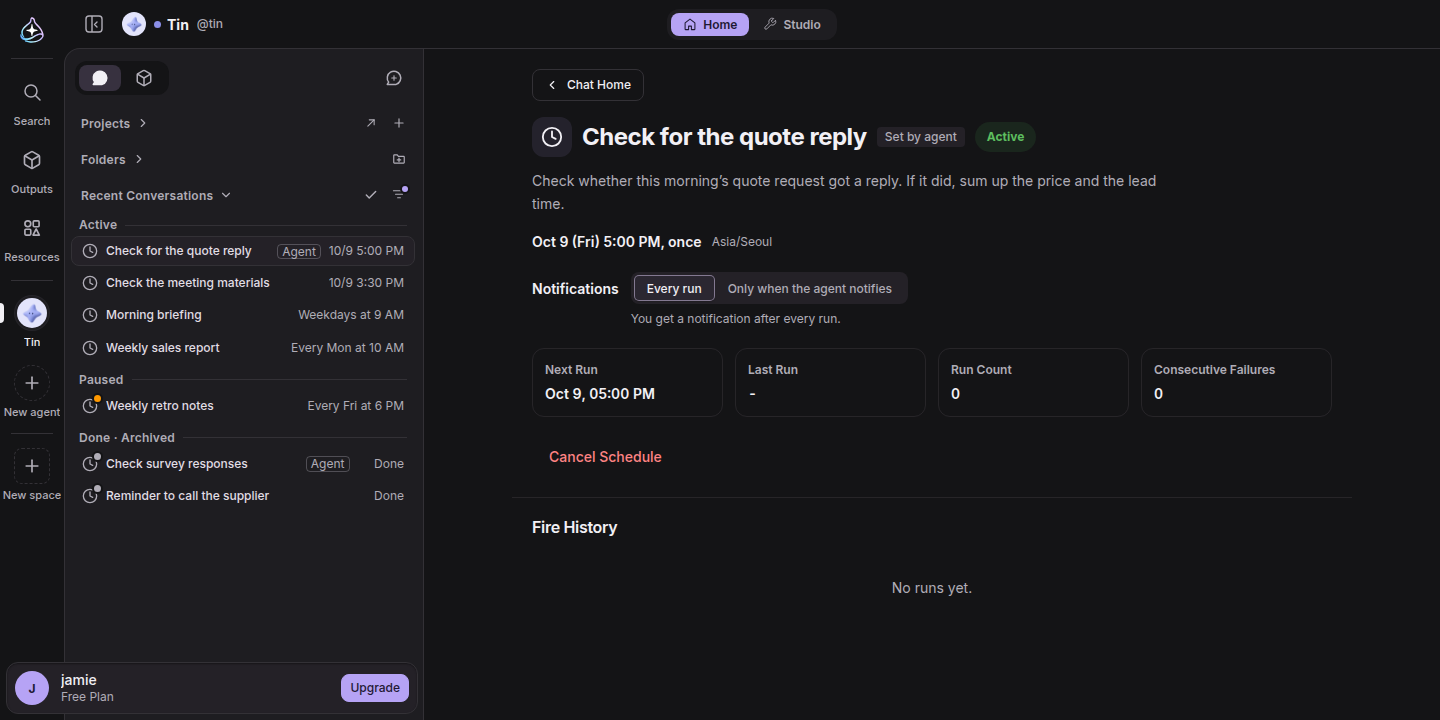Click the Upgrade button
The height and width of the screenshot is (720, 1440).
coord(375,688)
